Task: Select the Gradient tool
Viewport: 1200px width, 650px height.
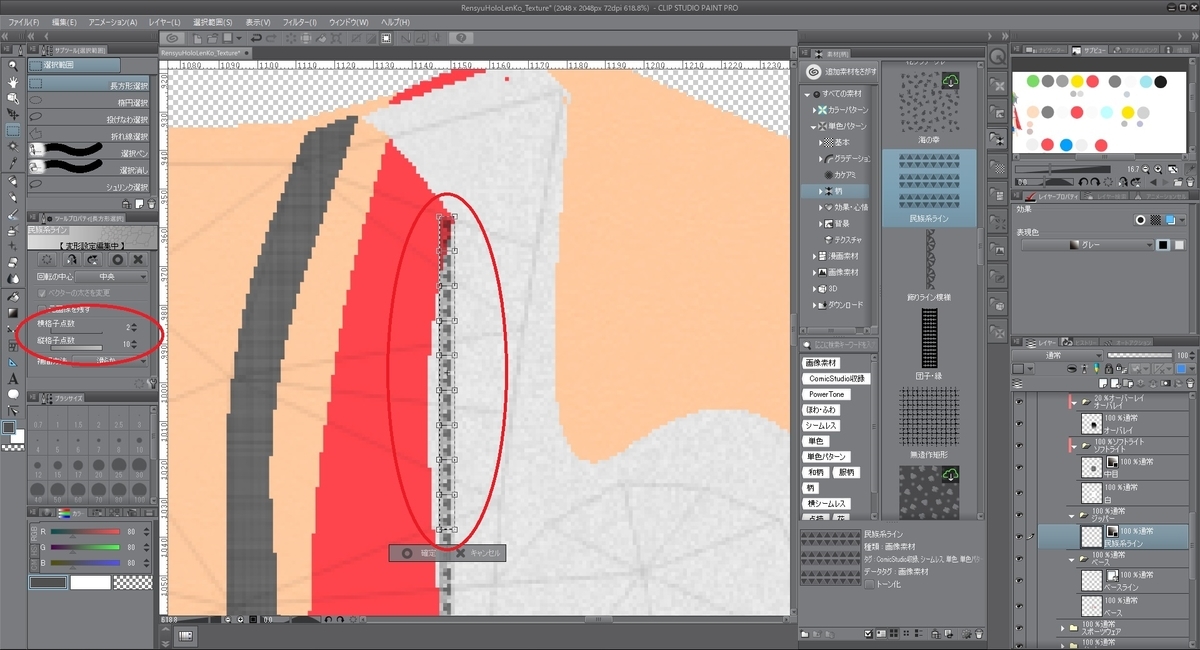Action: point(13,312)
